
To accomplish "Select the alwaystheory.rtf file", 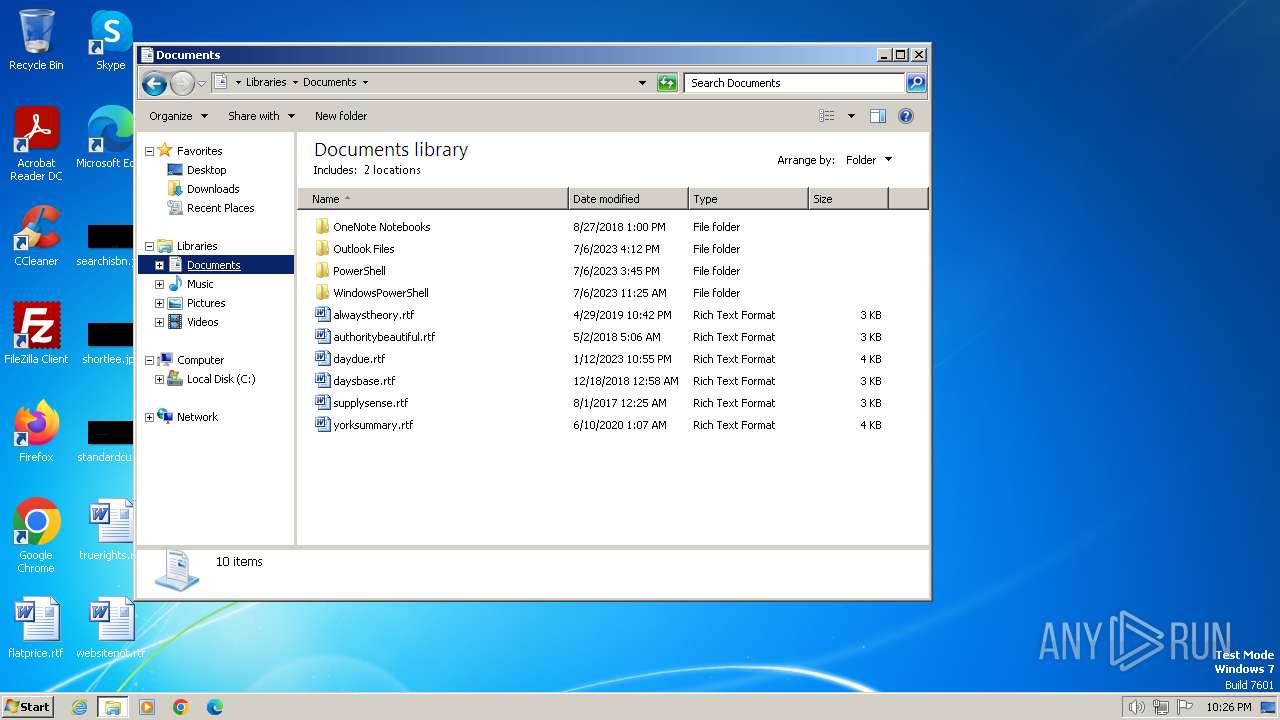I will coord(373,315).
